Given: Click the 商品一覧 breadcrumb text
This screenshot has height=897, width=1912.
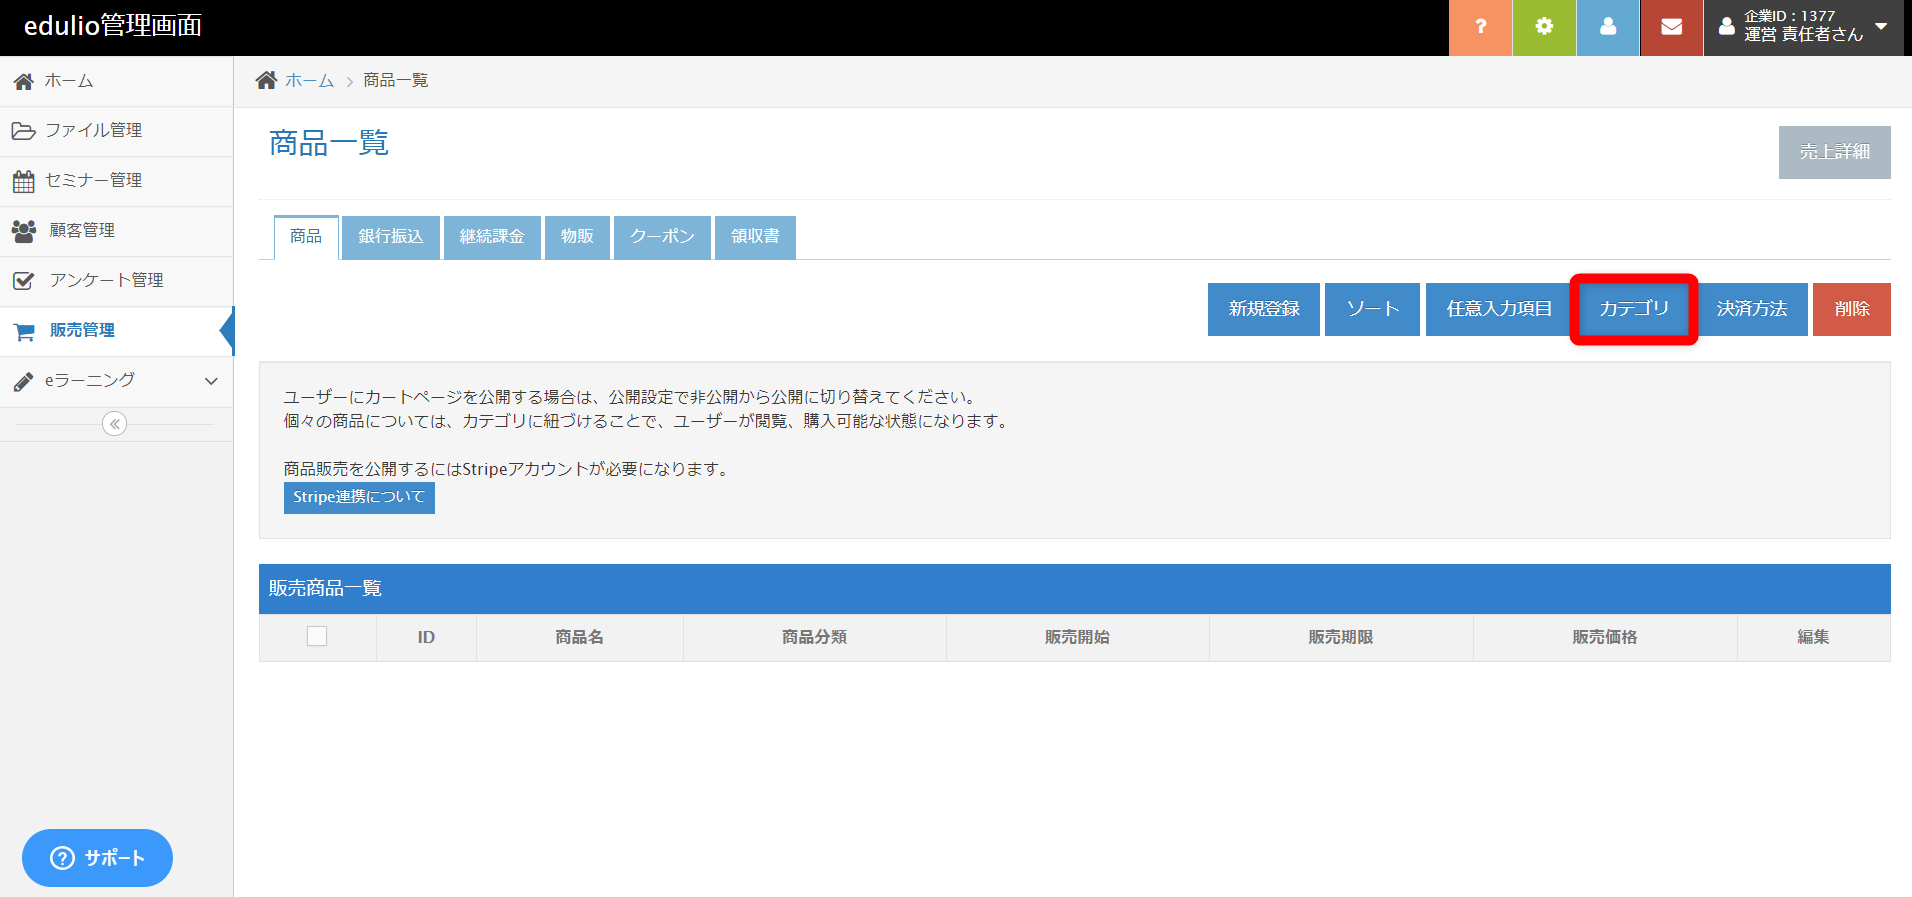Looking at the screenshot, I should (396, 80).
